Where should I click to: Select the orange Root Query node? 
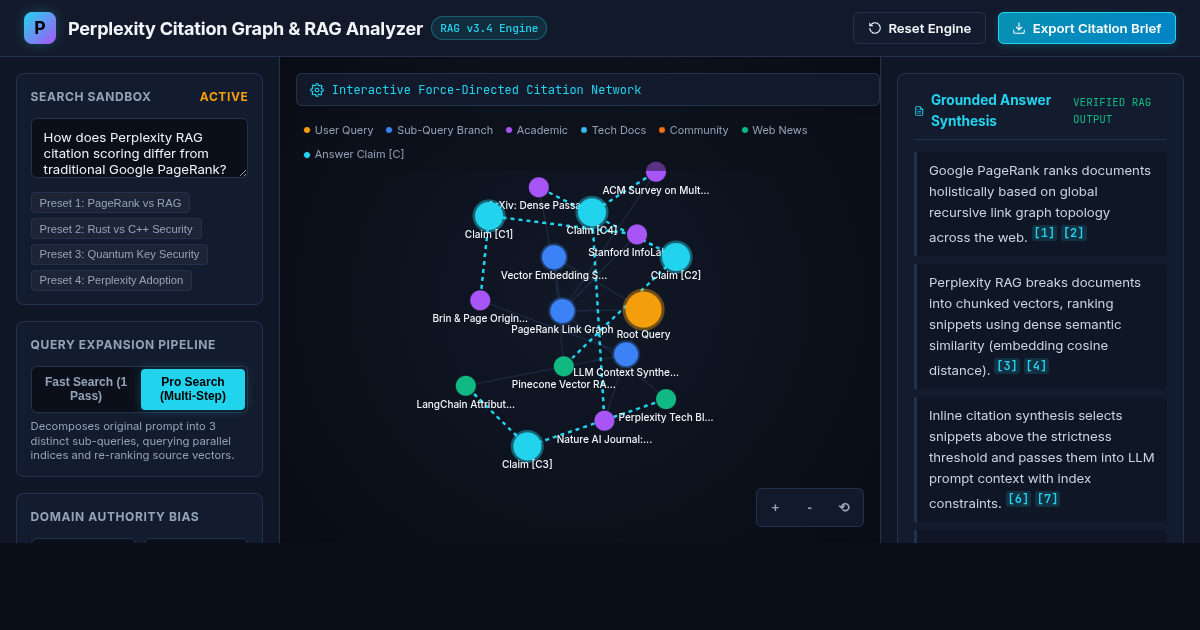click(643, 310)
